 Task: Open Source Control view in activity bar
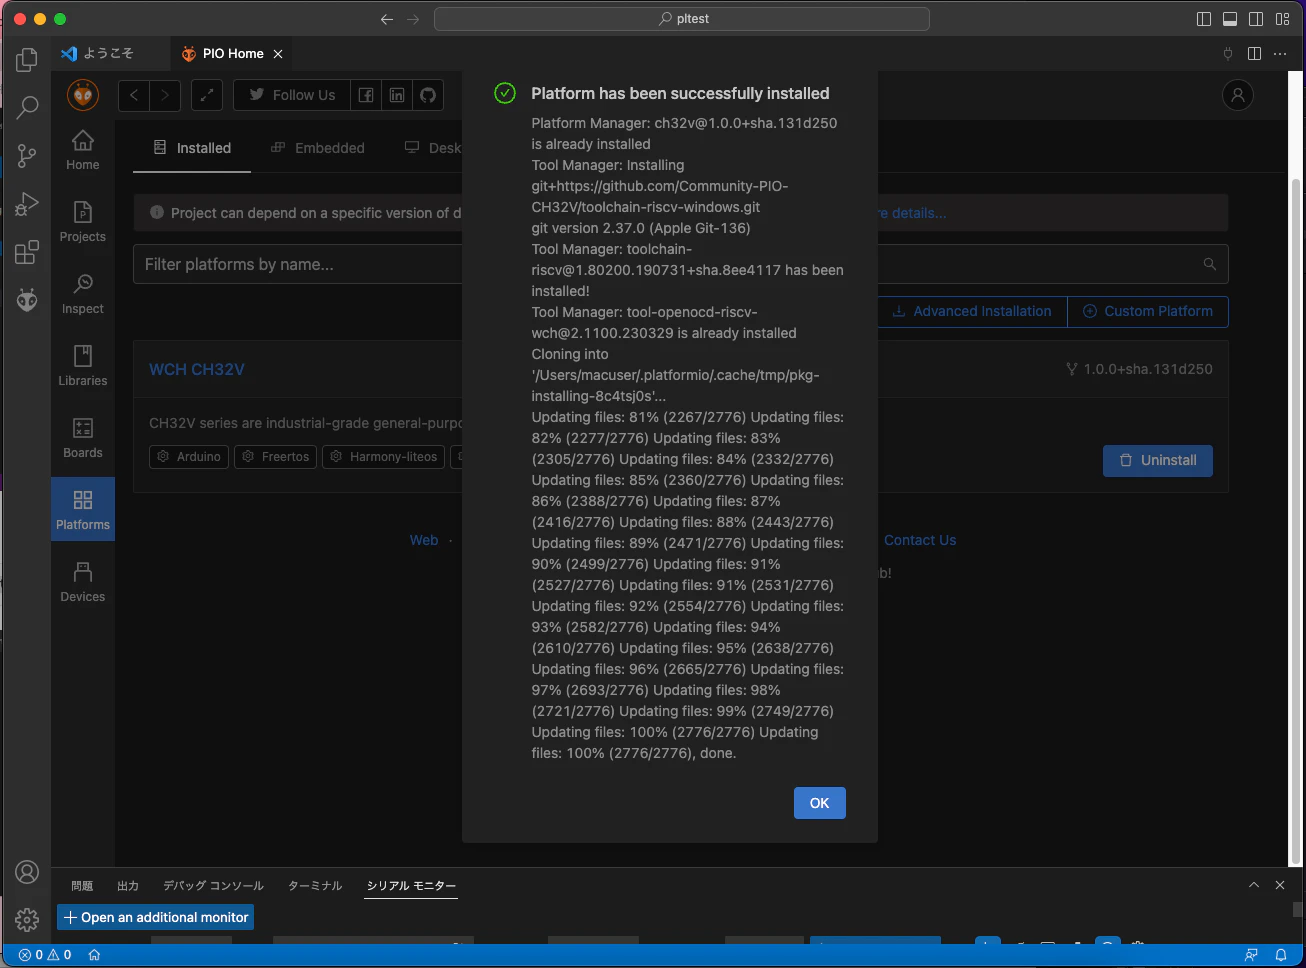point(27,155)
